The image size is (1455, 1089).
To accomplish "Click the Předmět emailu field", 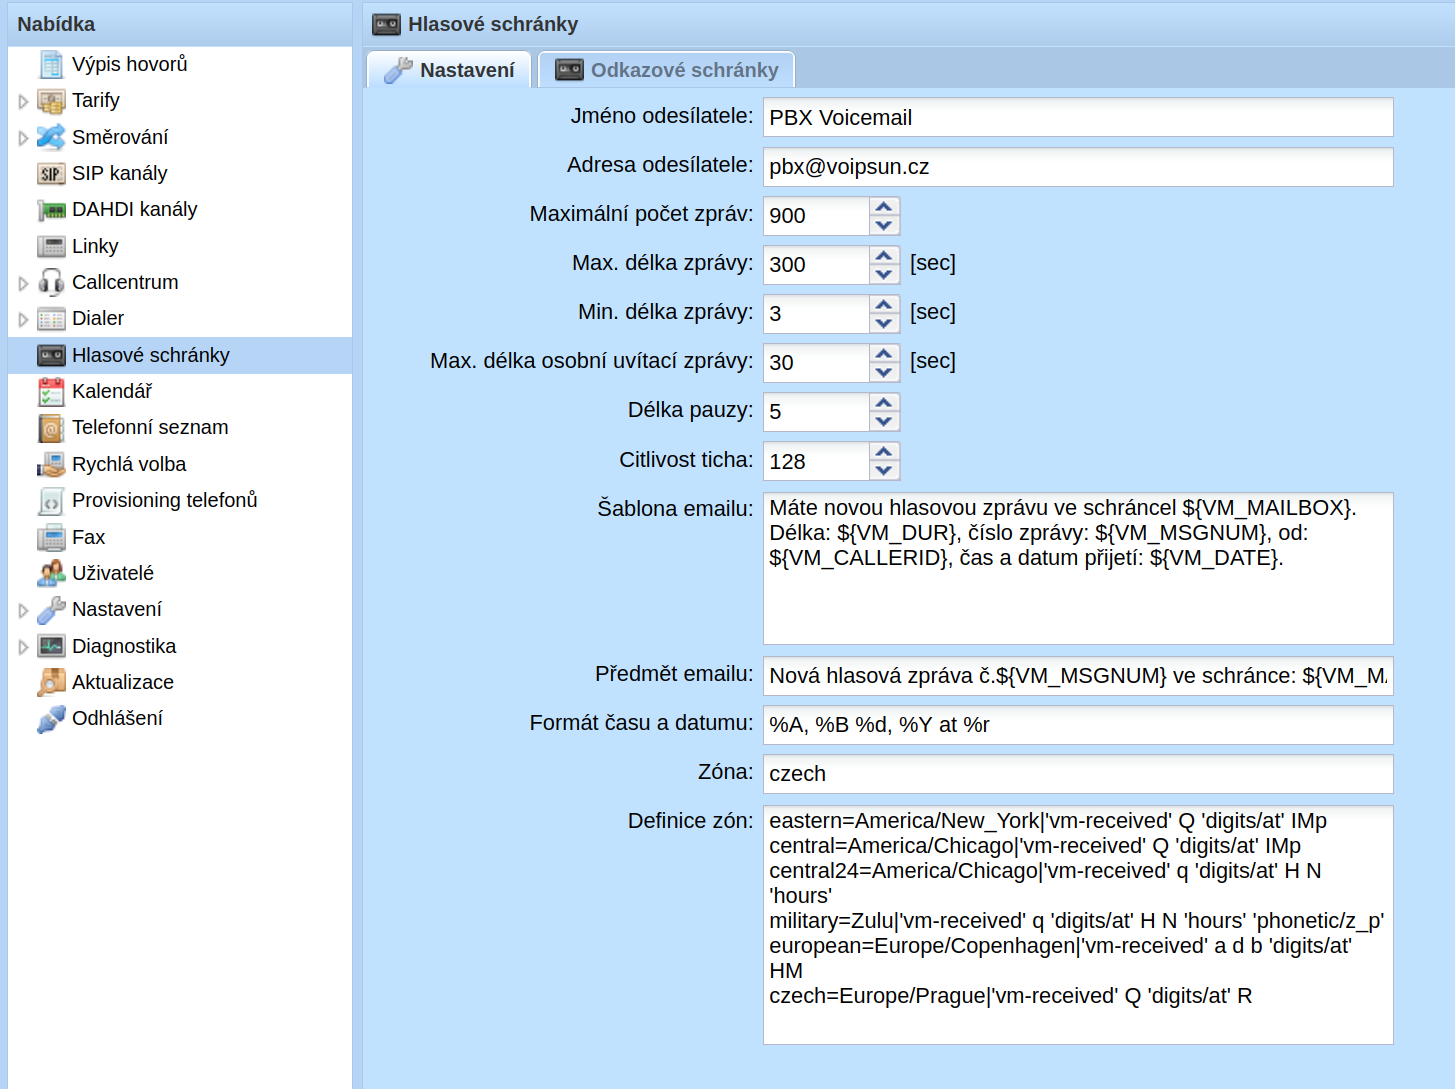I will (x=1078, y=676).
